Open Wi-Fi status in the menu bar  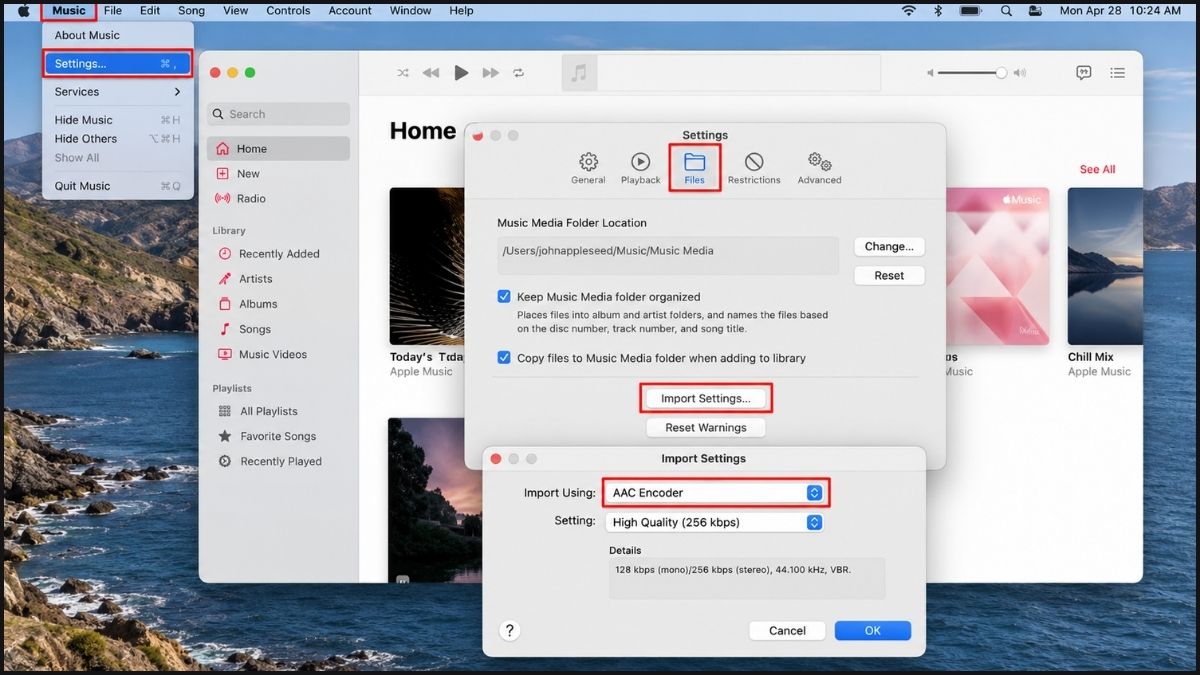[x=908, y=10]
